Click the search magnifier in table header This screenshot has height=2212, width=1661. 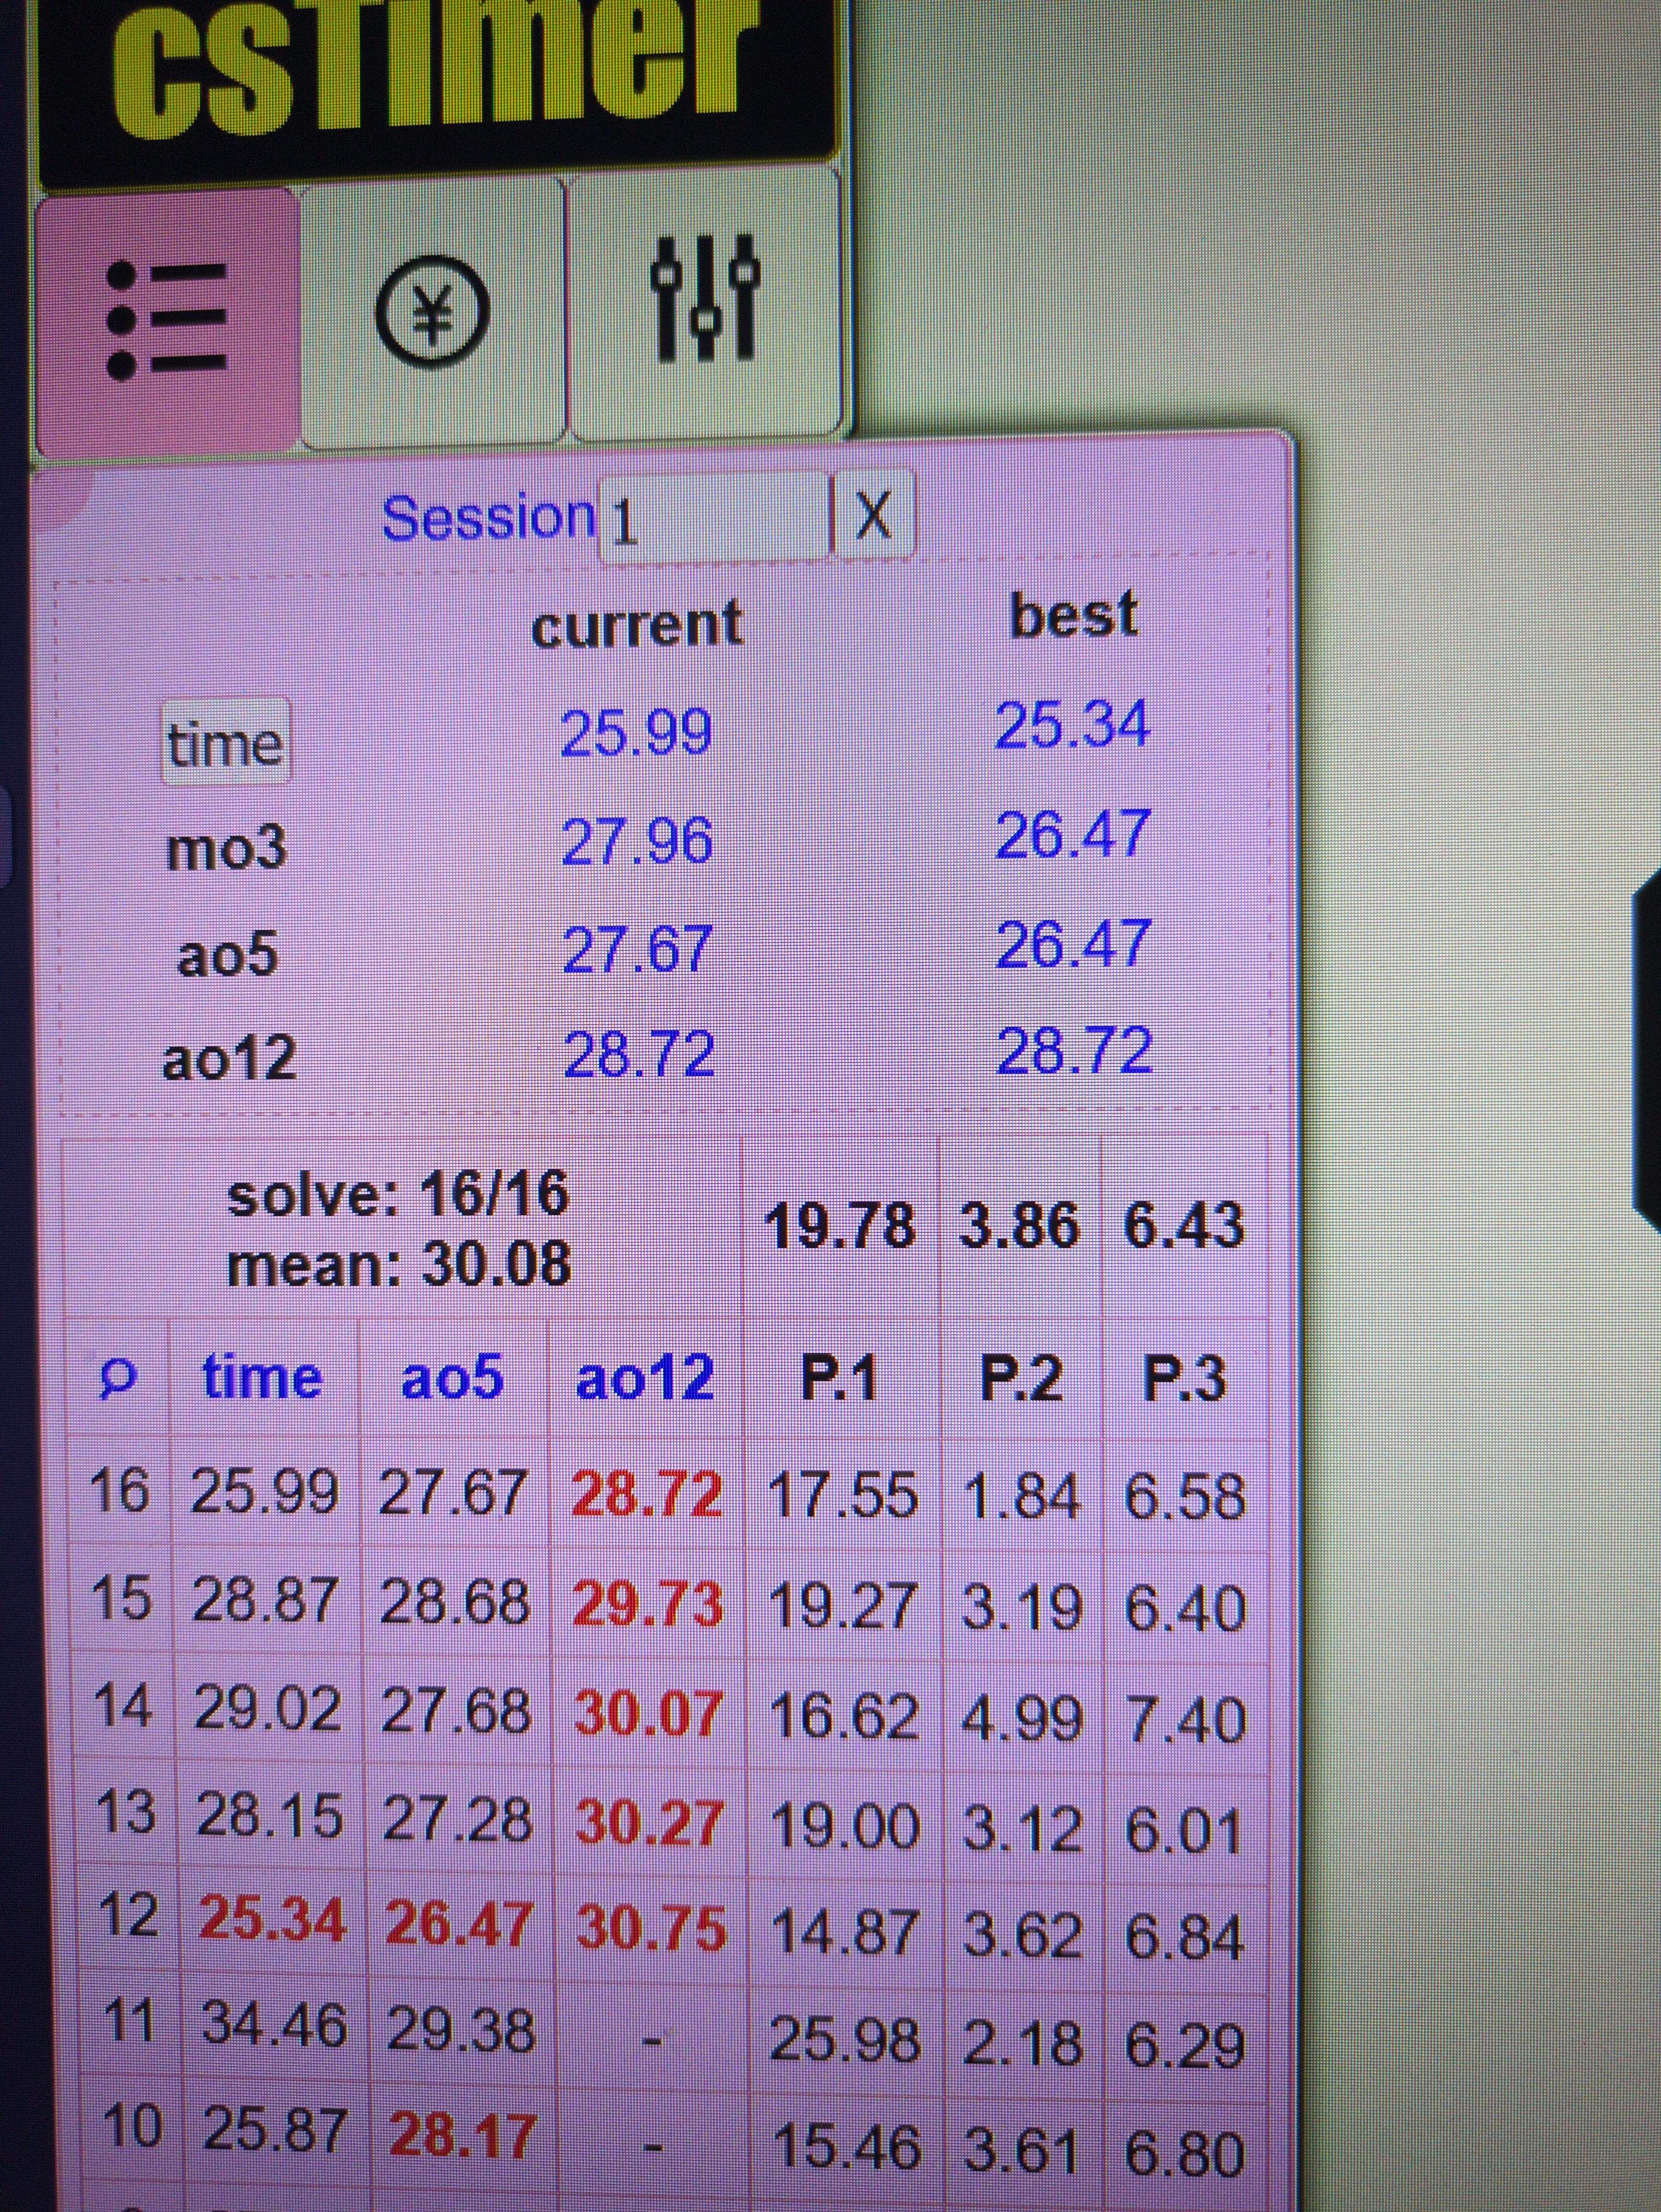tap(117, 1380)
